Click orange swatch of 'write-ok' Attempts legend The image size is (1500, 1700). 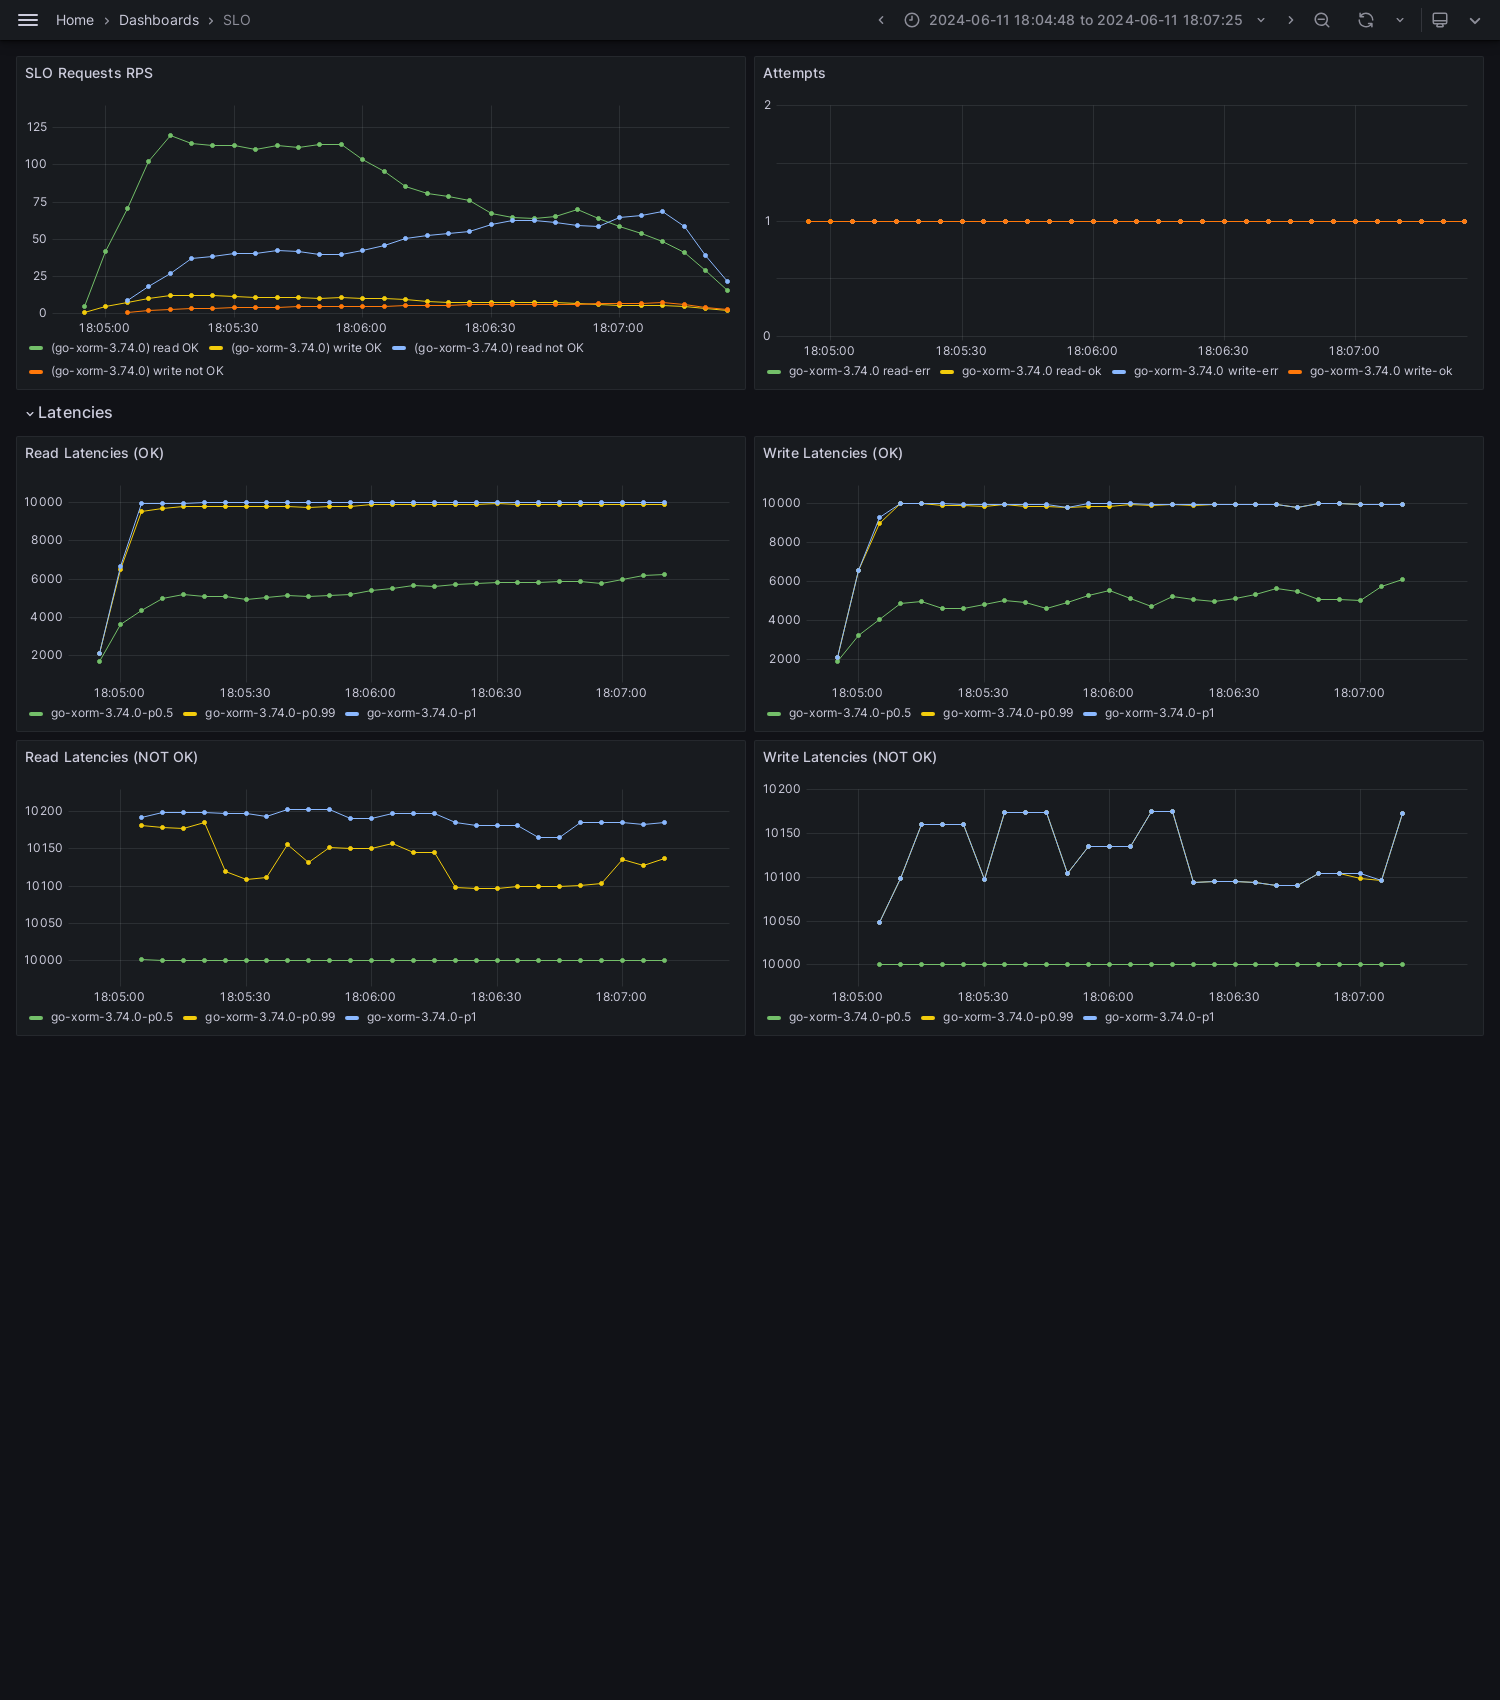[x=1295, y=371]
